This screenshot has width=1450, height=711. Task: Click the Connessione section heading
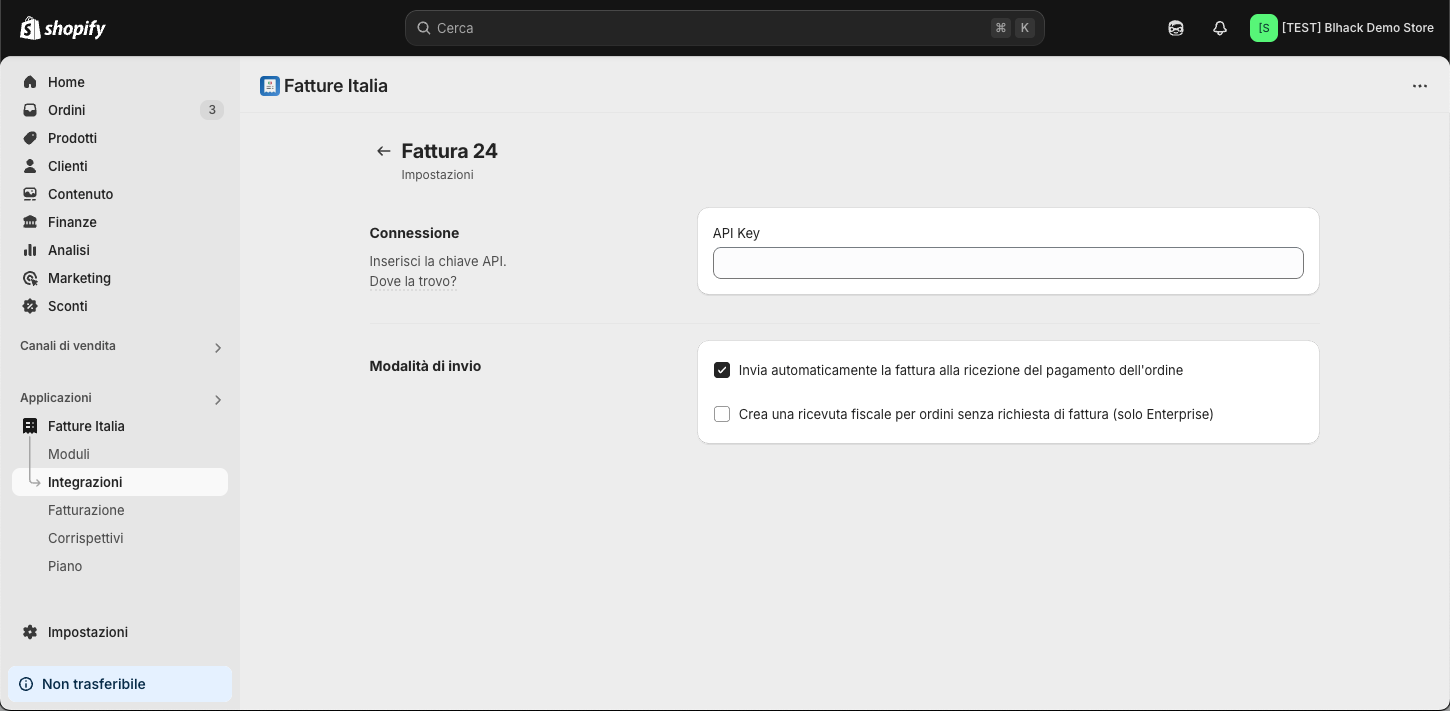[x=414, y=233]
